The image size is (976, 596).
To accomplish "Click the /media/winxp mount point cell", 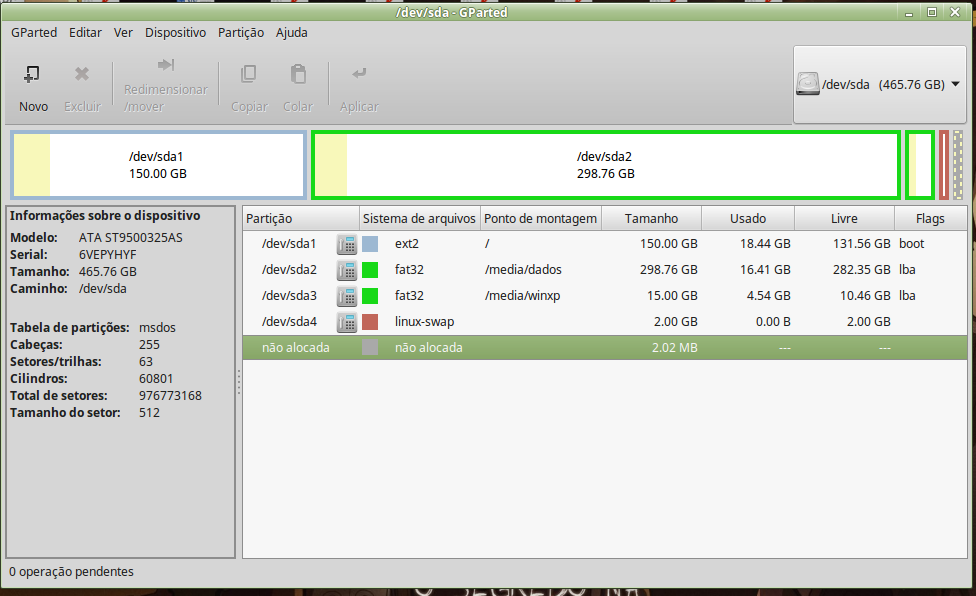I will (x=523, y=296).
